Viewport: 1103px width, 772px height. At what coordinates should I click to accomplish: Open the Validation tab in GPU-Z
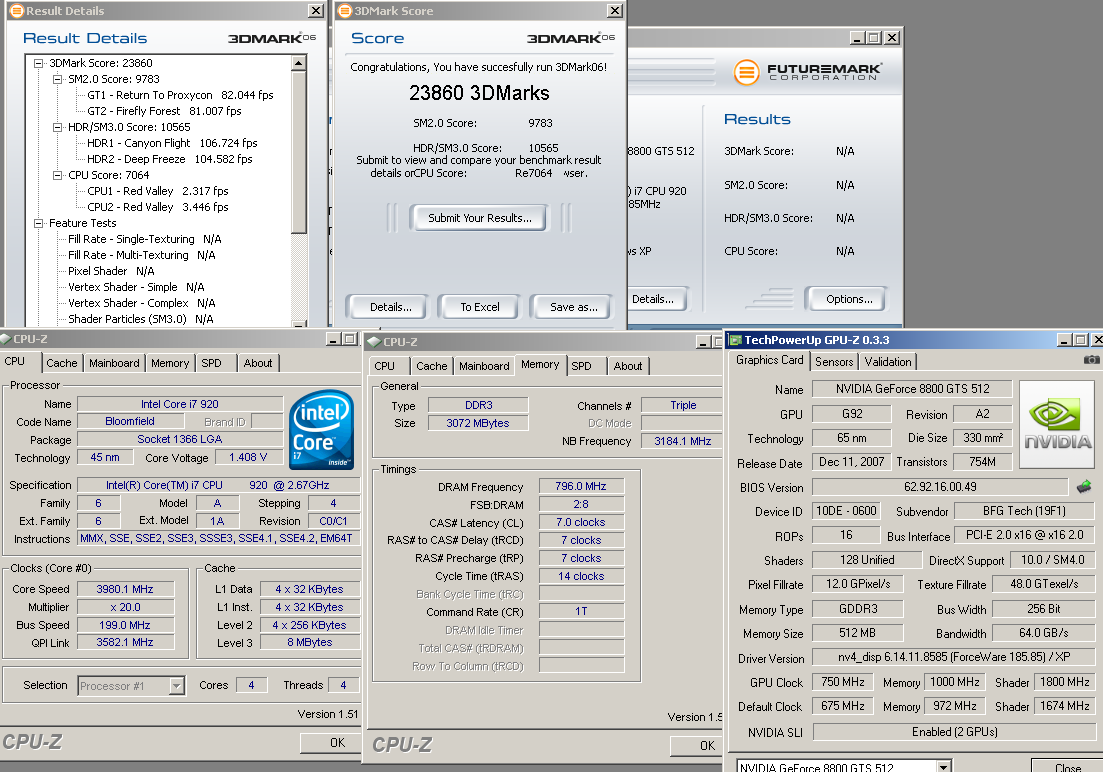[x=888, y=362]
